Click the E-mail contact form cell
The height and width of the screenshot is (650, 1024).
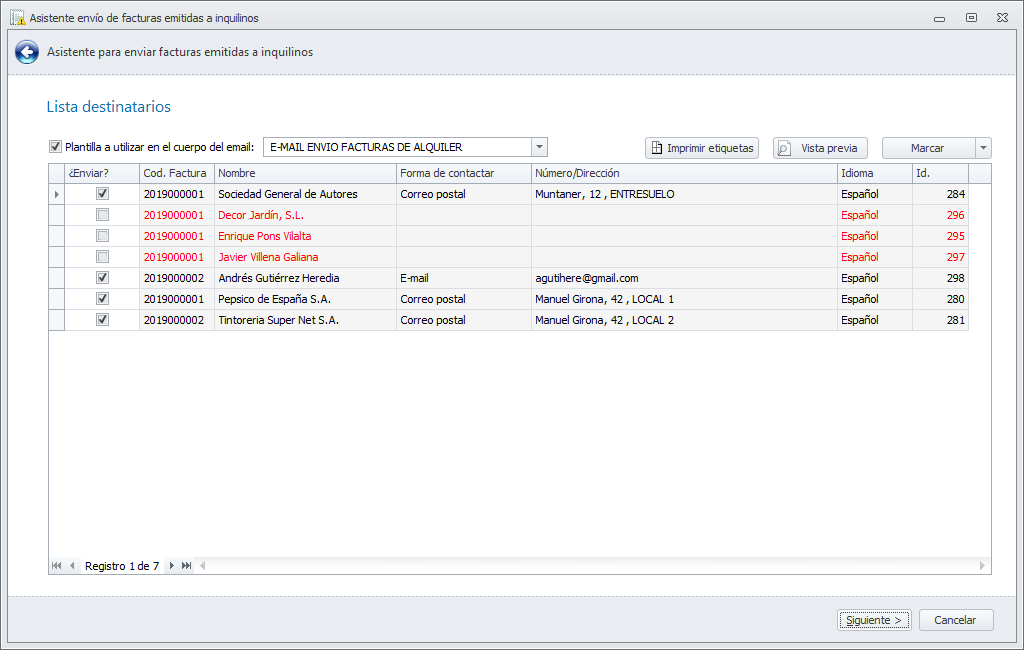464,278
